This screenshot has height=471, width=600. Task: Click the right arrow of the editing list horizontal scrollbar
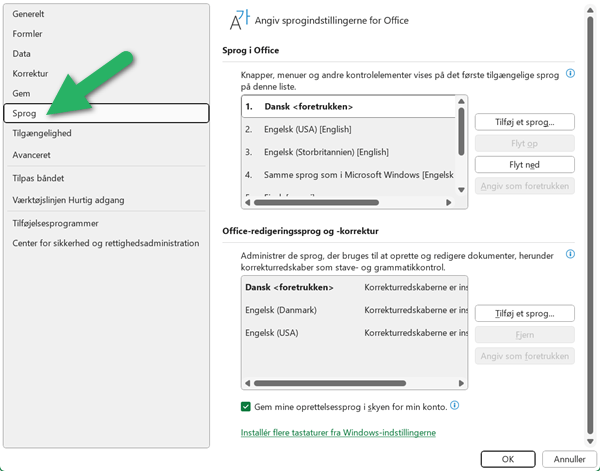(460, 383)
